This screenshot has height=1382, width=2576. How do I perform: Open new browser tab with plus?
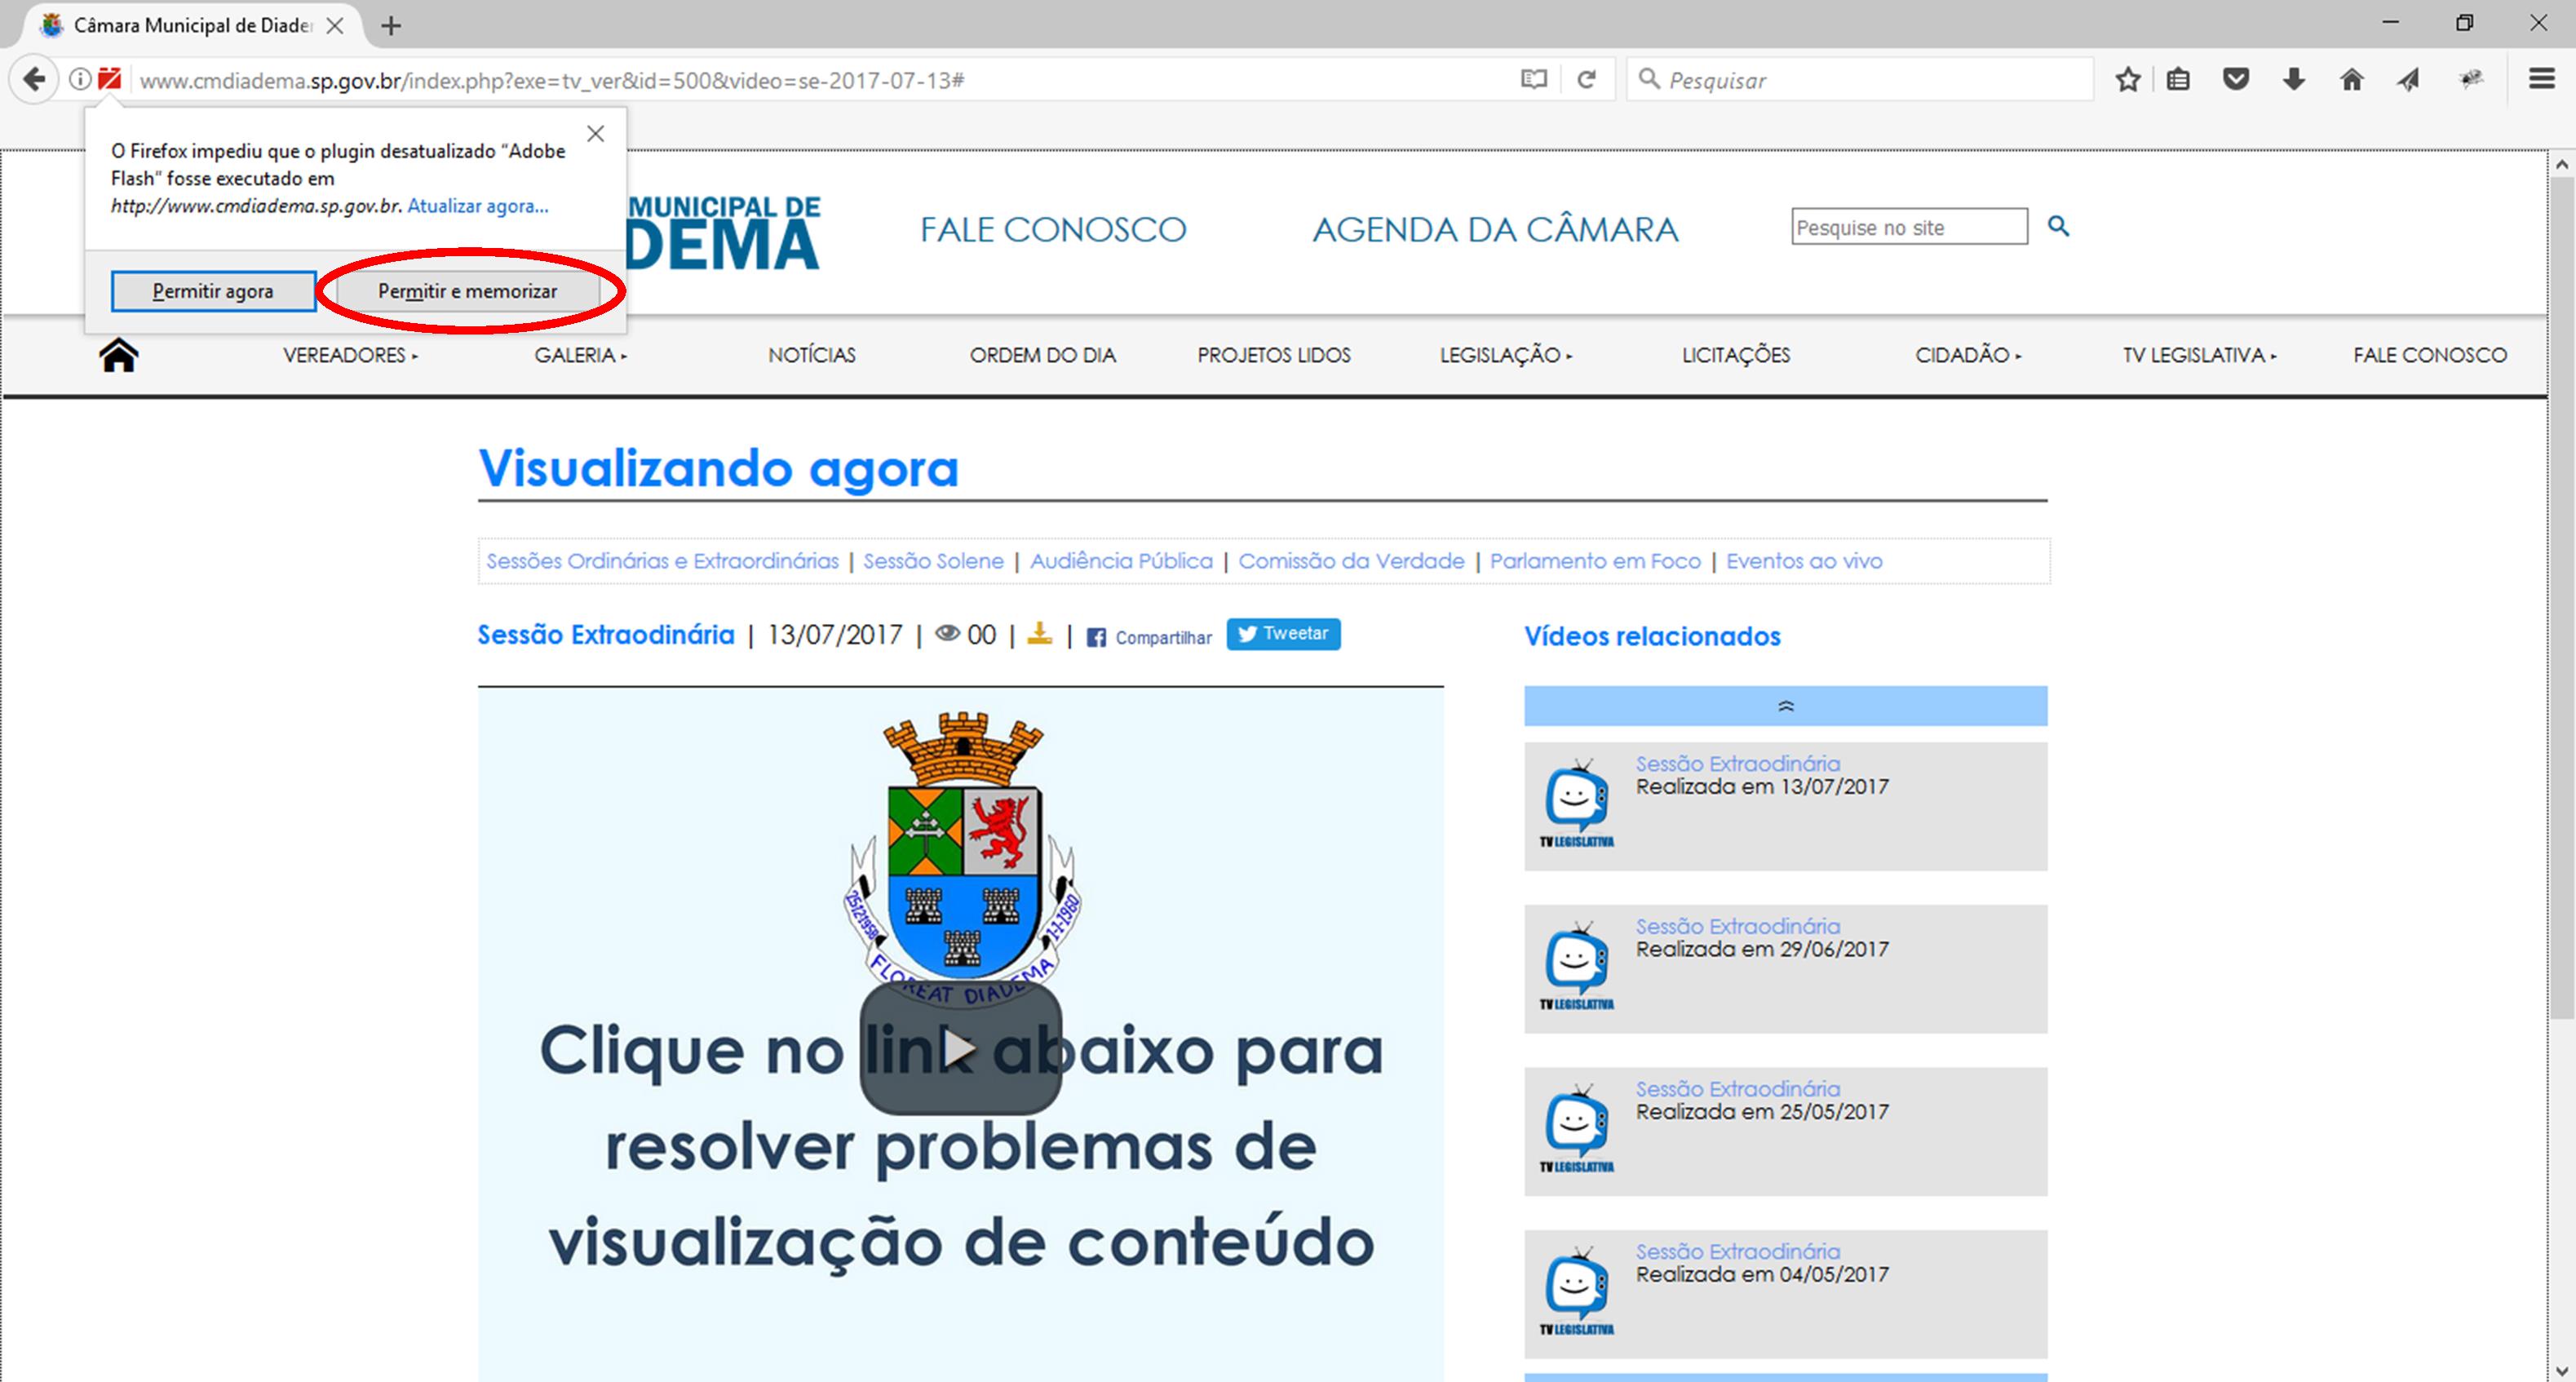391,26
